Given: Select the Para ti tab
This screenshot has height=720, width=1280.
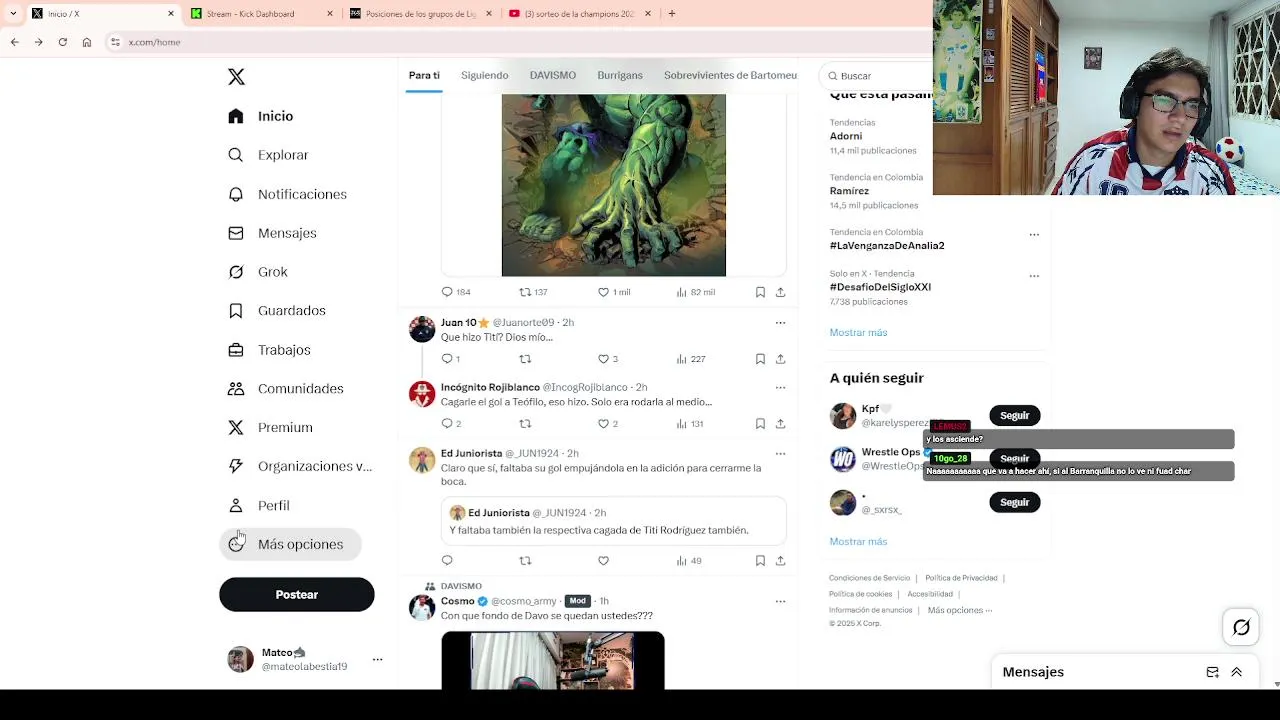Looking at the screenshot, I should pyautogui.click(x=424, y=75).
